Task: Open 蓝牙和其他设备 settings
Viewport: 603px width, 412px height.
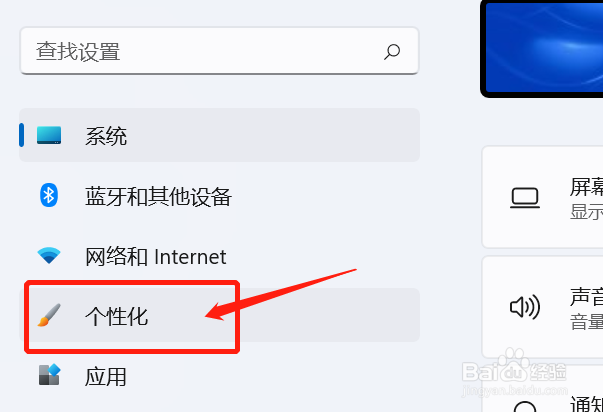Action: coord(219,195)
